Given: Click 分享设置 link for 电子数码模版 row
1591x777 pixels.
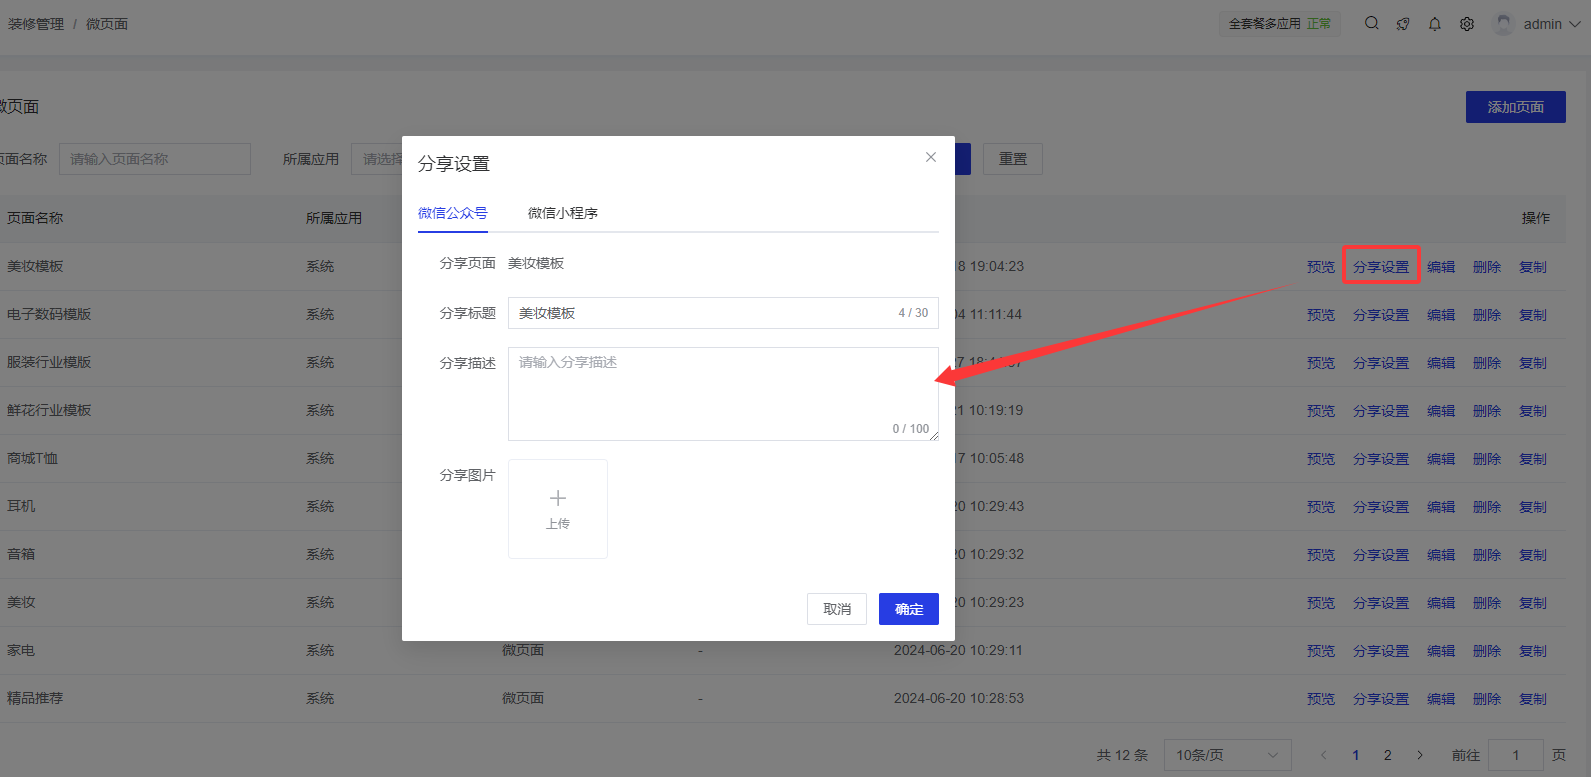Looking at the screenshot, I should coord(1380,315).
